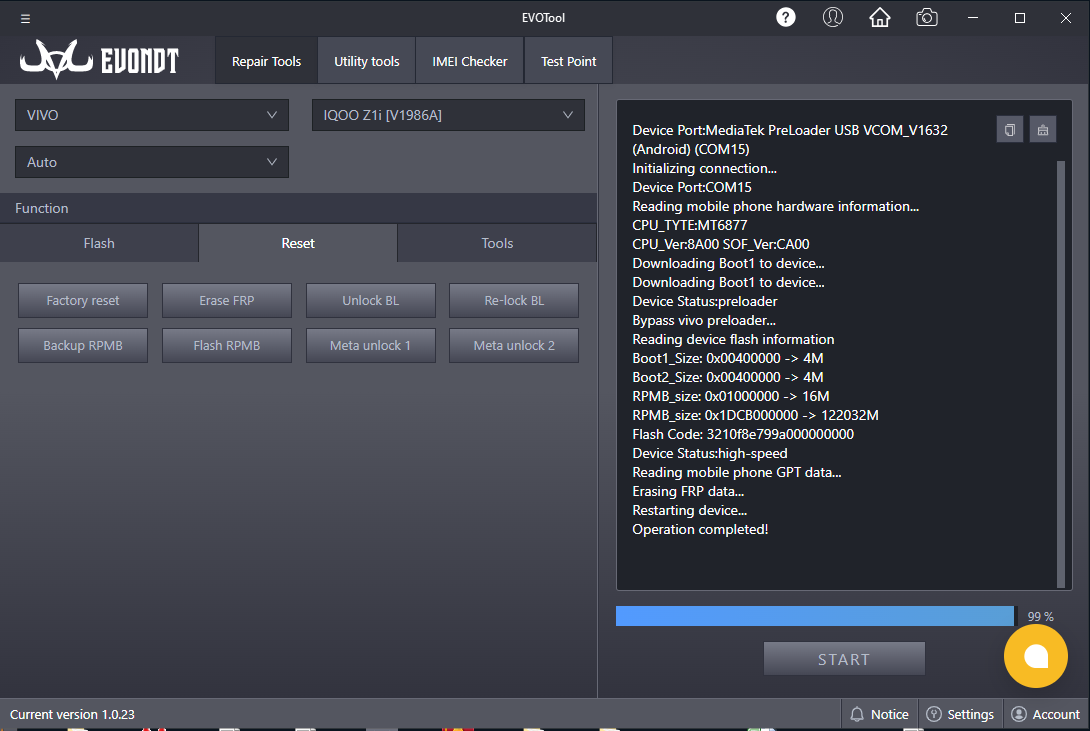1090x731 pixels.
Task: Open Account in the status bar
Action: tap(1046, 714)
